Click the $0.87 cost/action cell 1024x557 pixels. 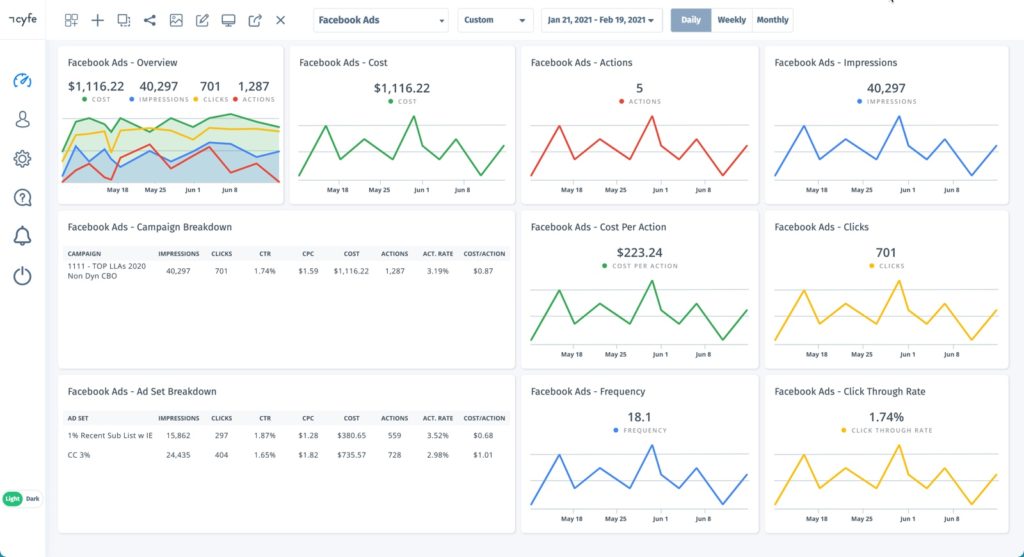pyautogui.click(x=483, y=271)
